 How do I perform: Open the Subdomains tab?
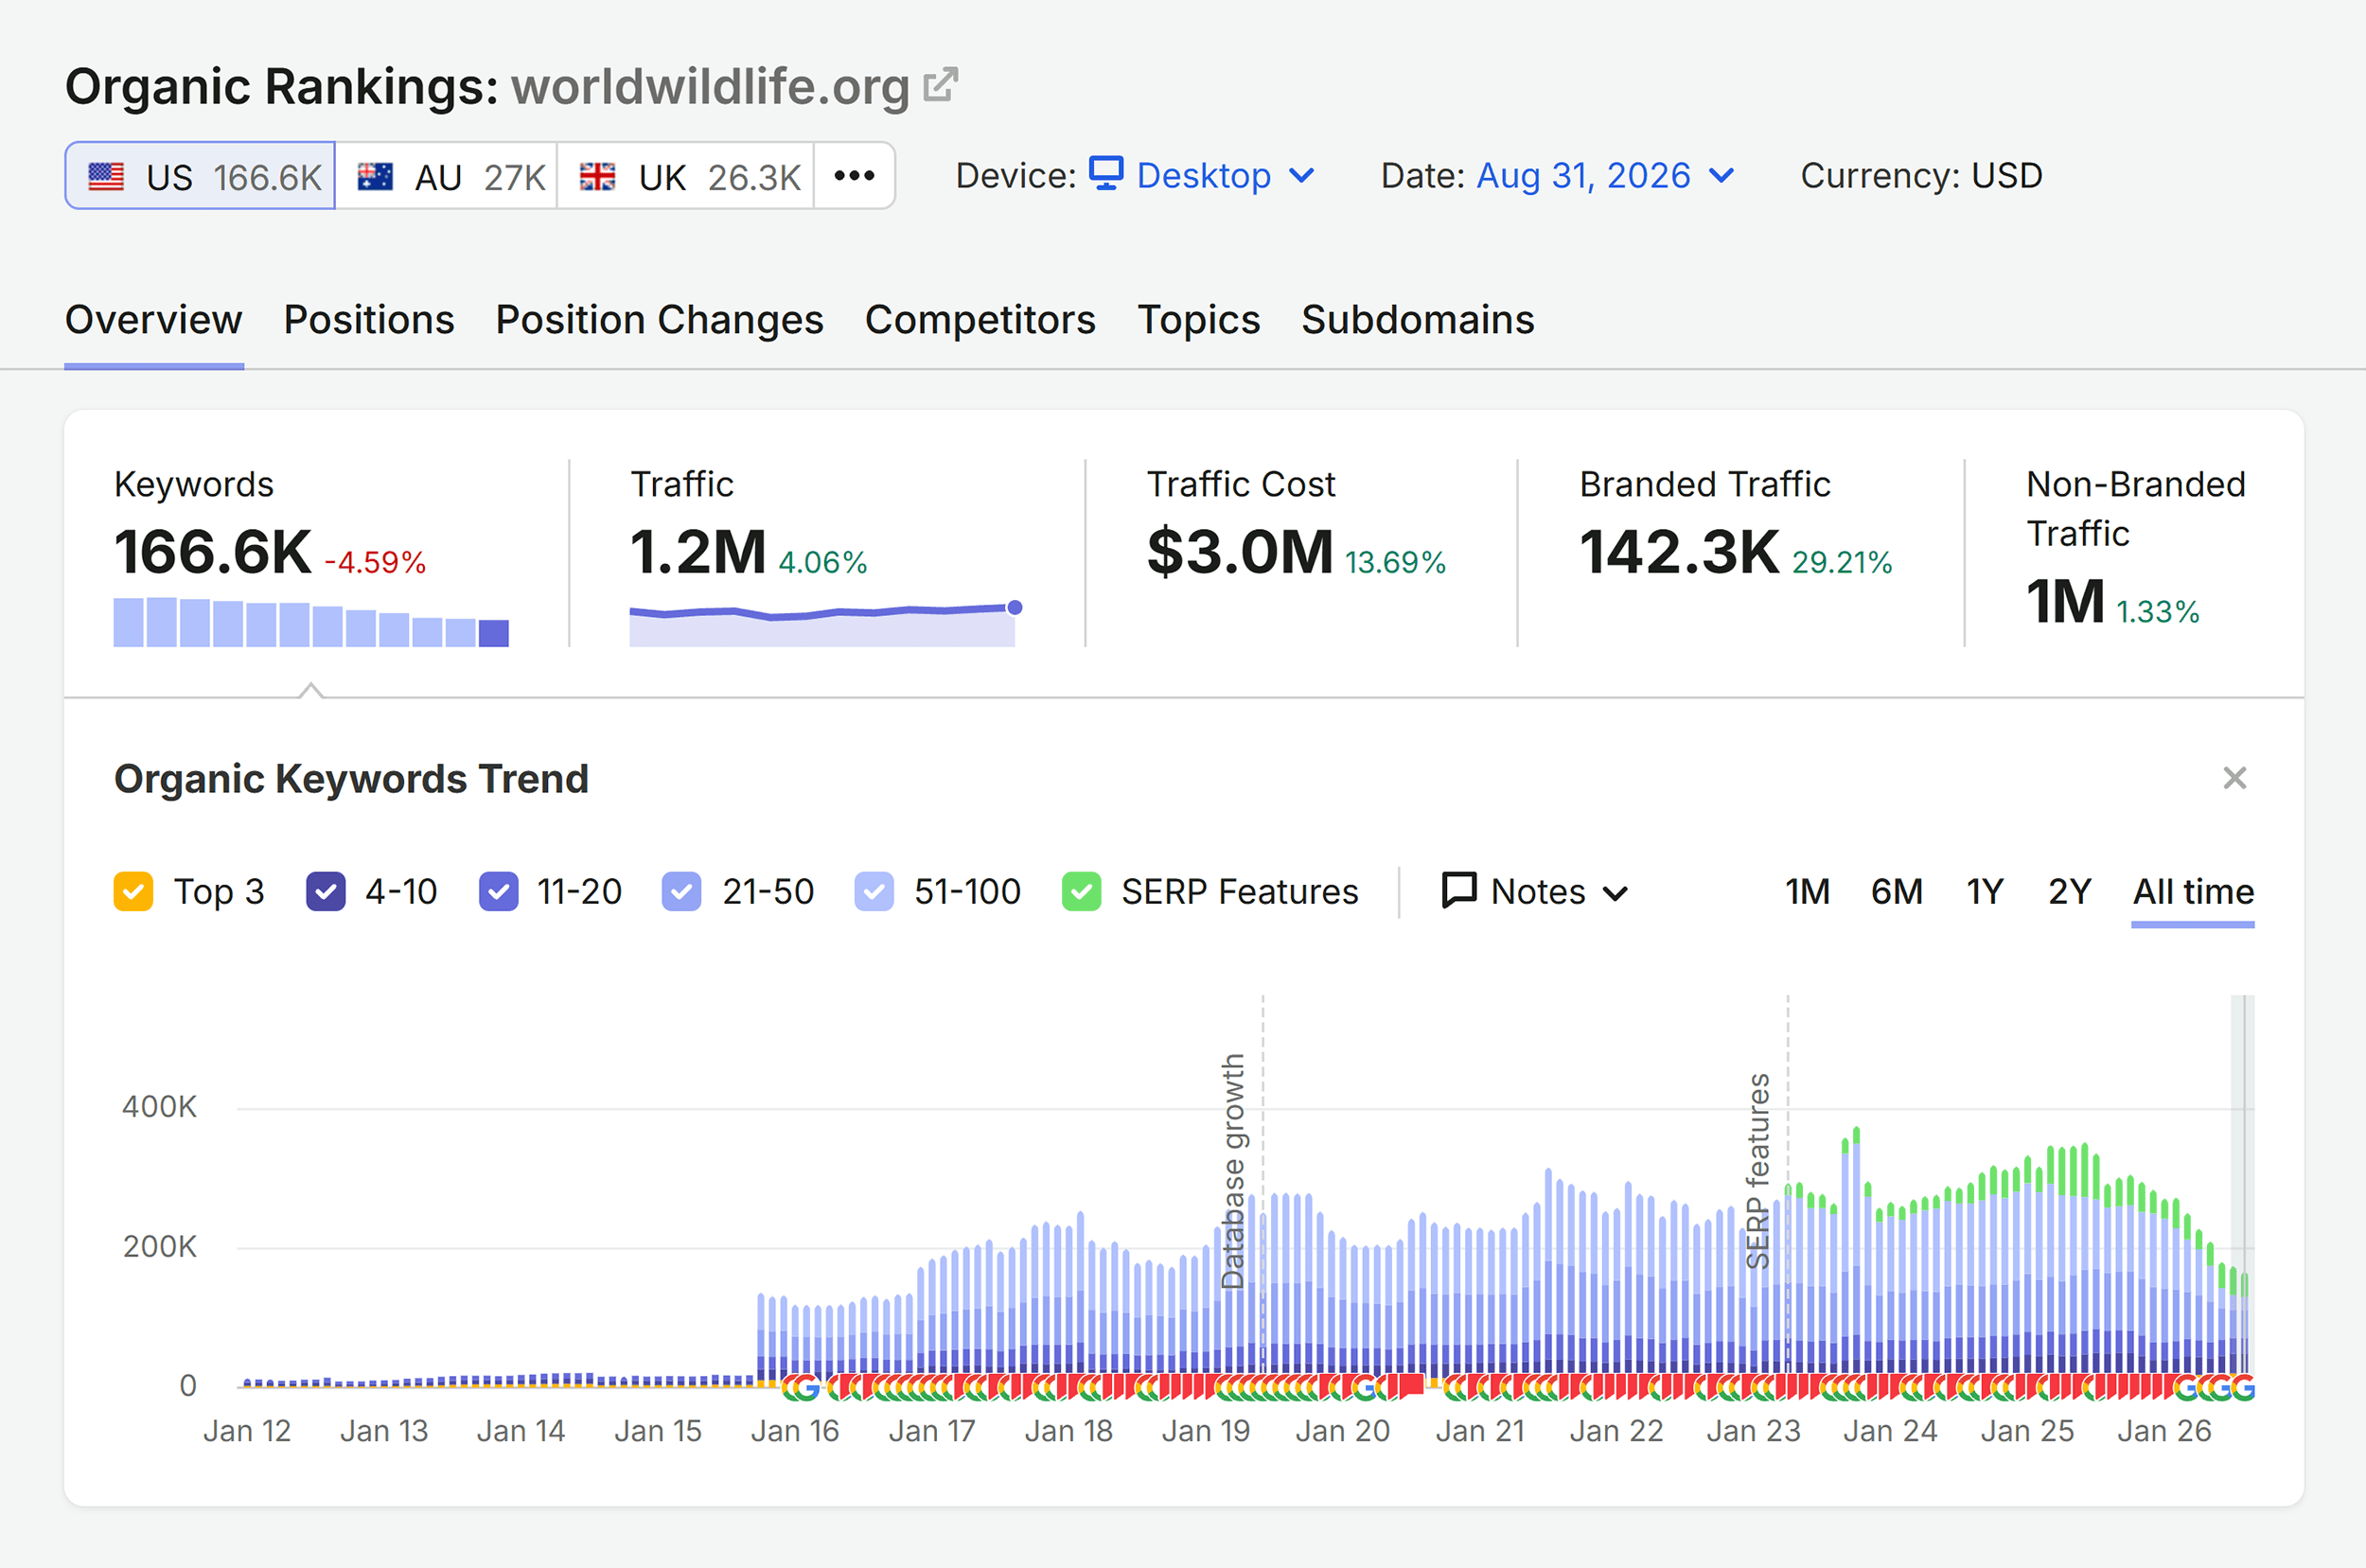click(x=1417, y=320)
